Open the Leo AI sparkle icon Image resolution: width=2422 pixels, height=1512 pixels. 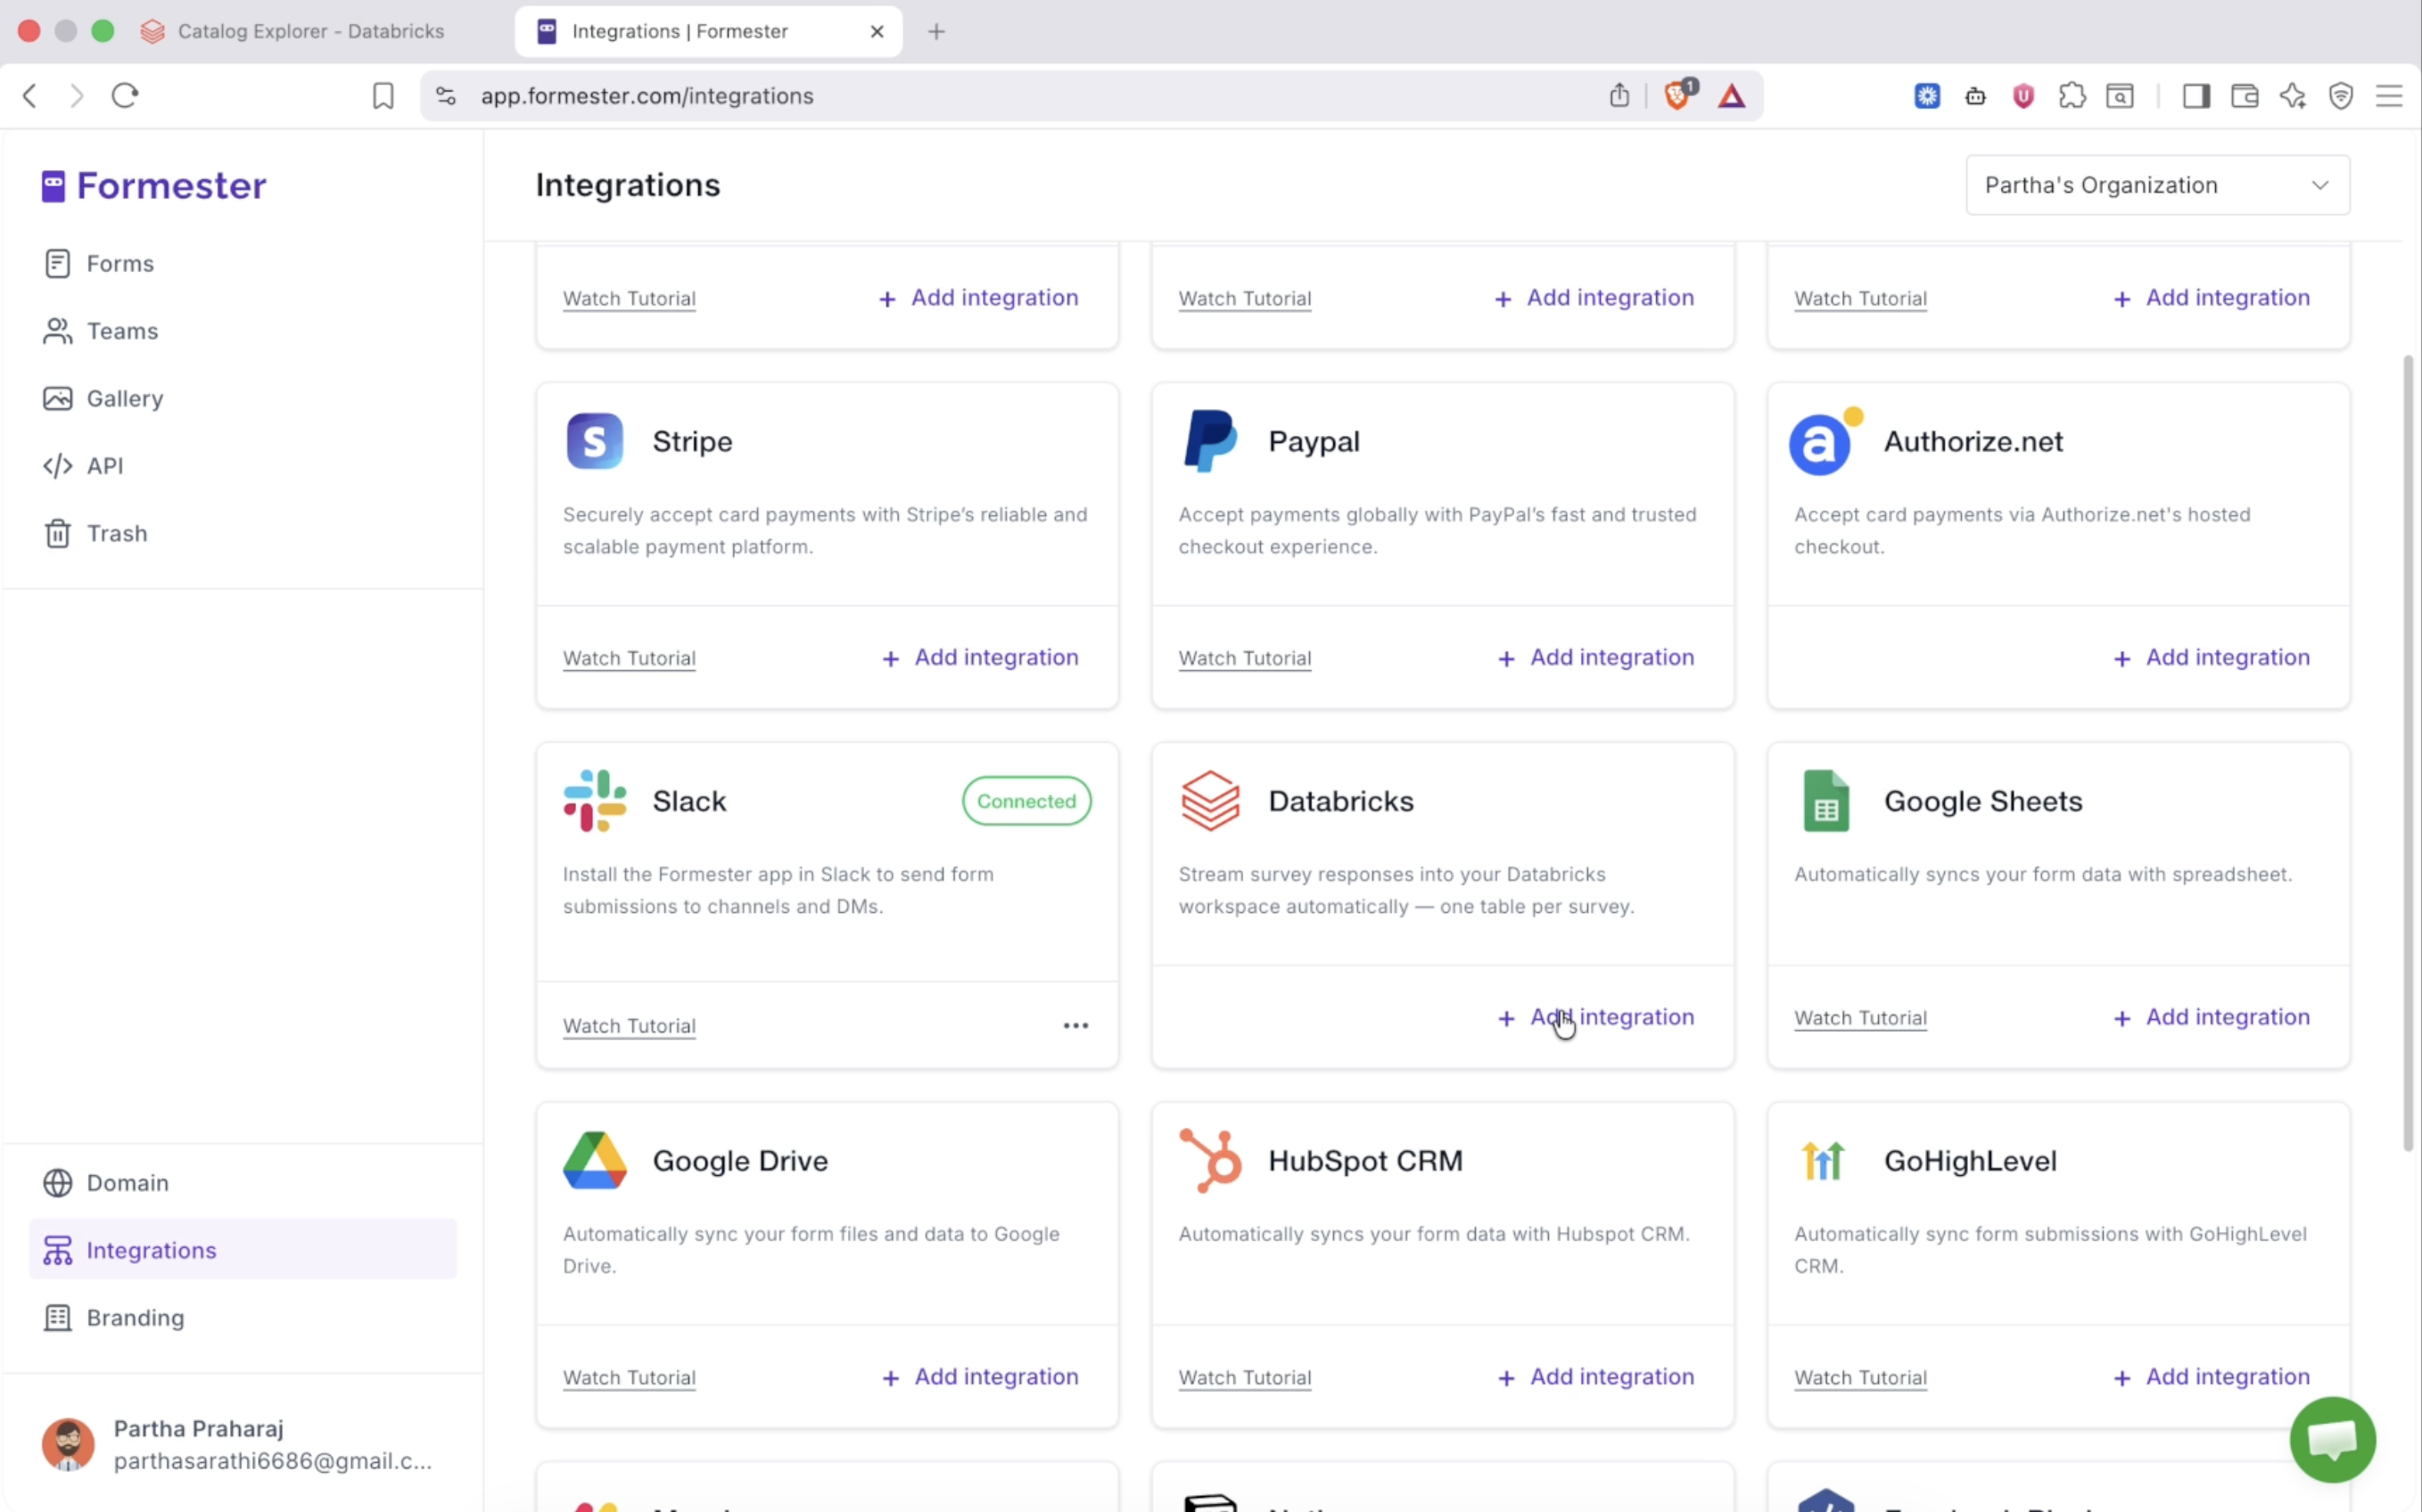click(x=2293, y=96)
